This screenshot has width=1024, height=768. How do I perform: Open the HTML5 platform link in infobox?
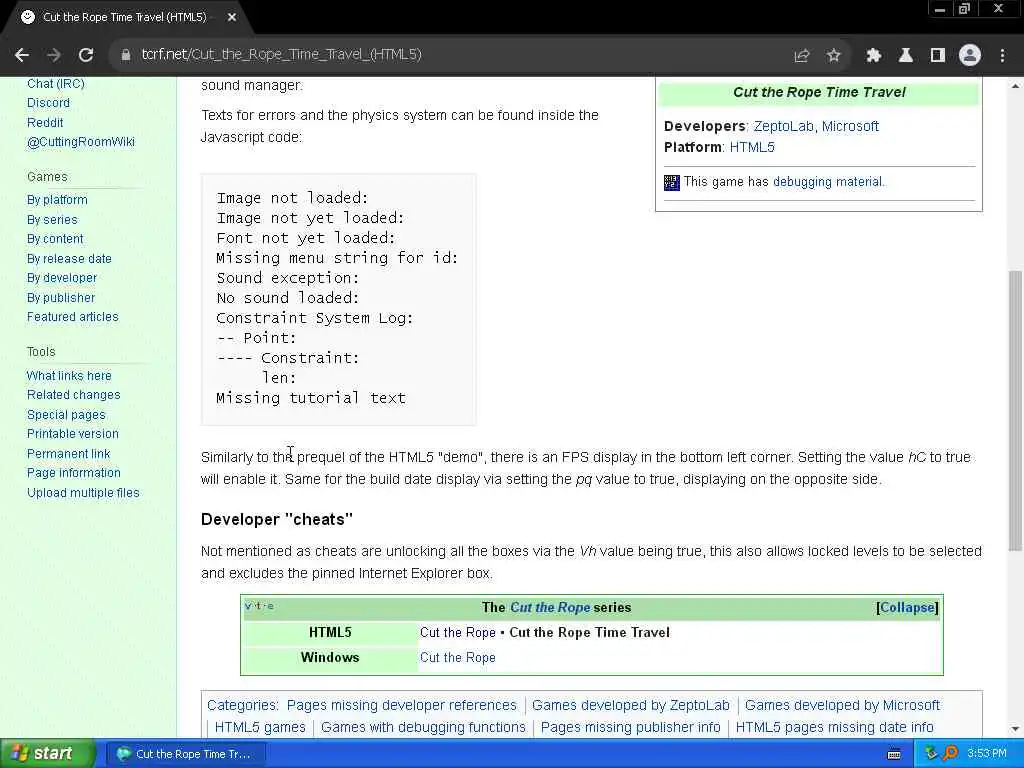(x=752, y=147)
